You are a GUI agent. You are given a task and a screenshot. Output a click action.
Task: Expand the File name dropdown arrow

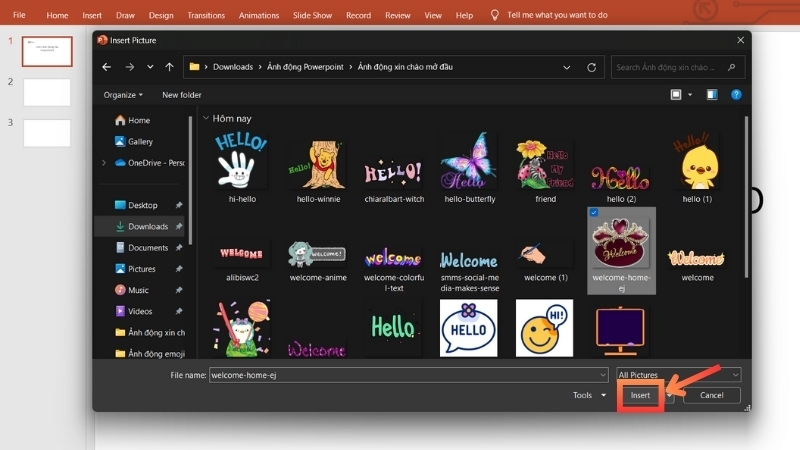[603, 375]
